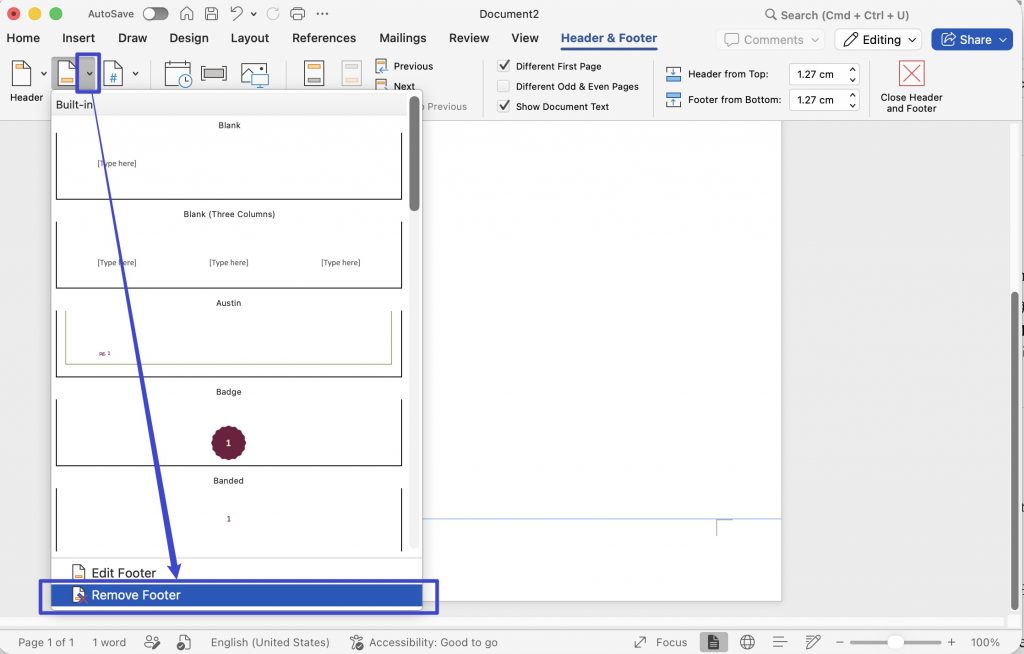Click the track changes status bar icon
Image resolution: width=1024 pixels, height=654 pixels.
click(152, 642)
